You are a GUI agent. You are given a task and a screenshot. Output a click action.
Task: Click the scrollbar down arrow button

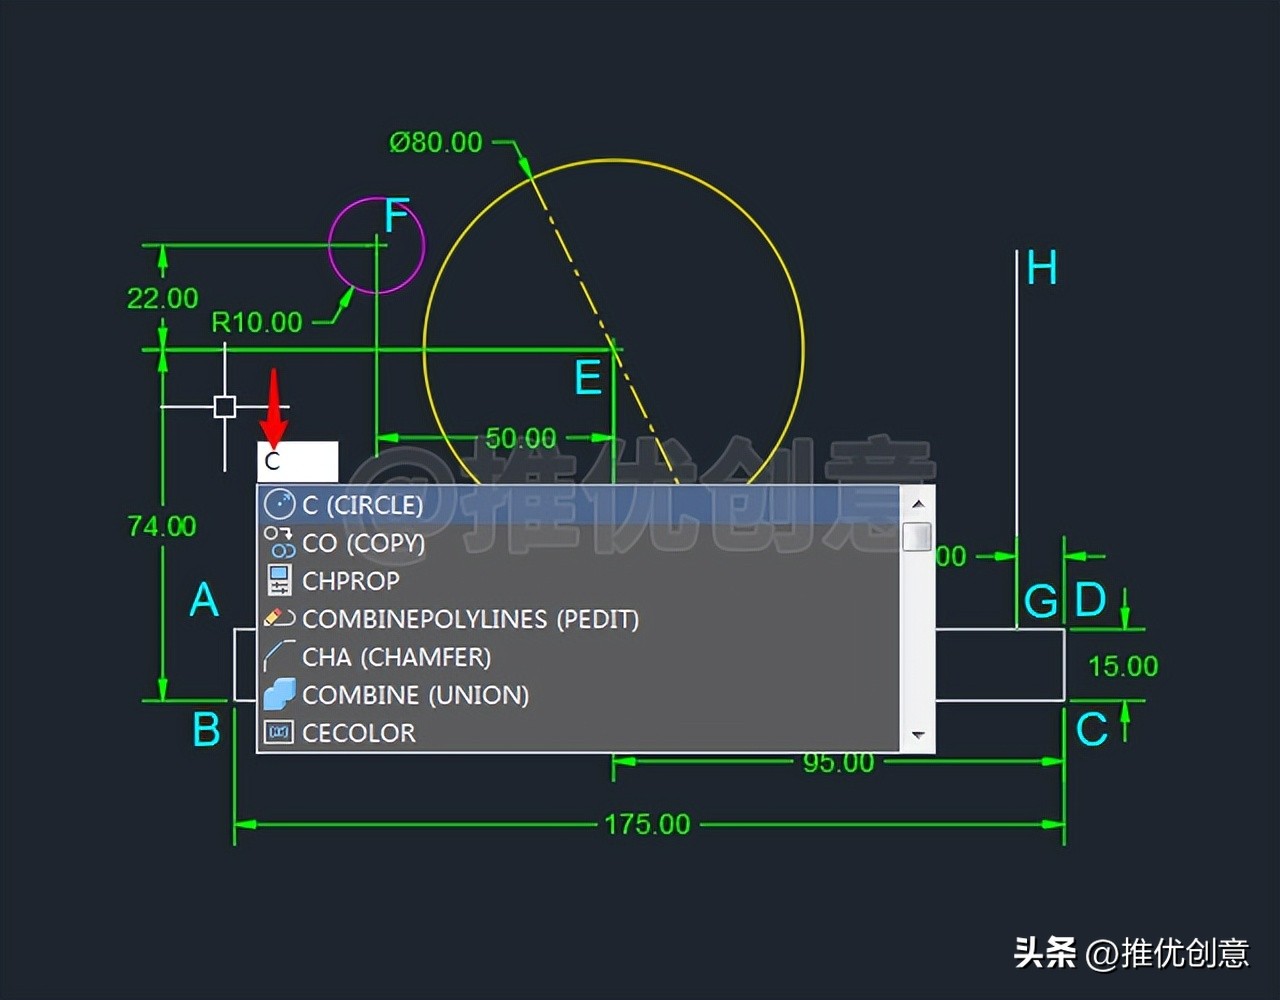click(920, 733)
